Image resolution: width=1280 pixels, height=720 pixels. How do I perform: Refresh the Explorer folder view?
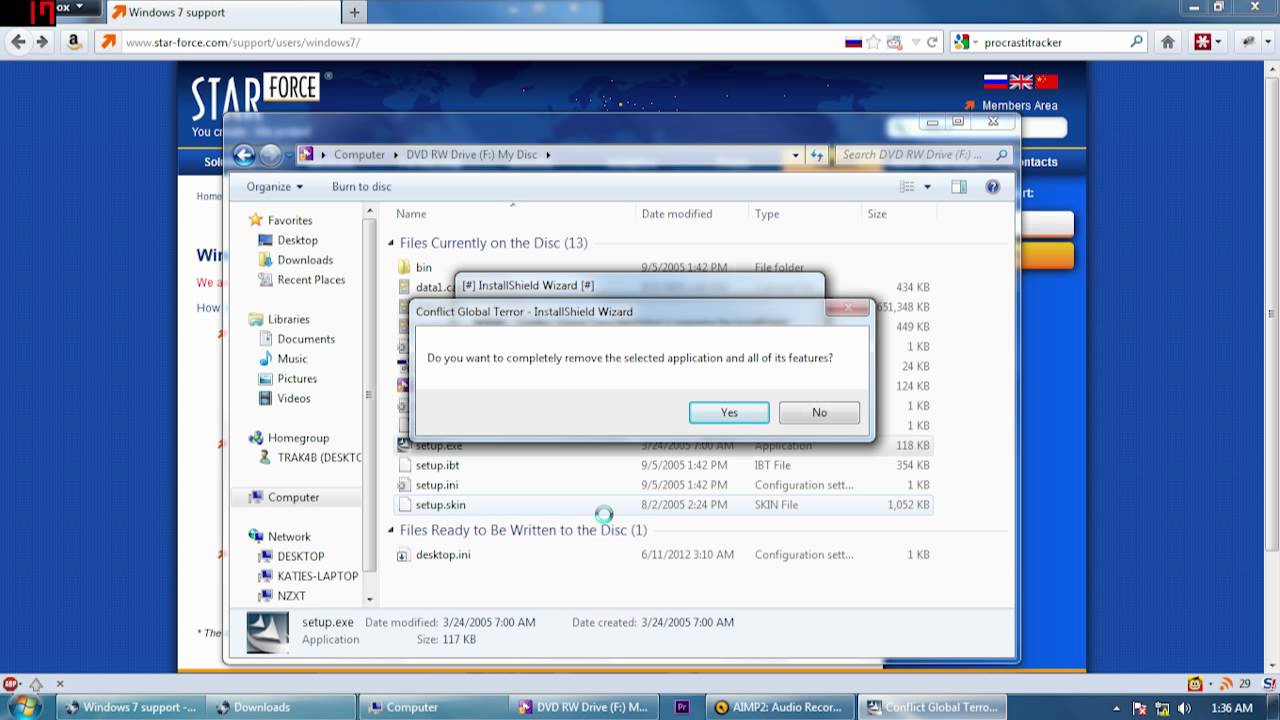817,155
